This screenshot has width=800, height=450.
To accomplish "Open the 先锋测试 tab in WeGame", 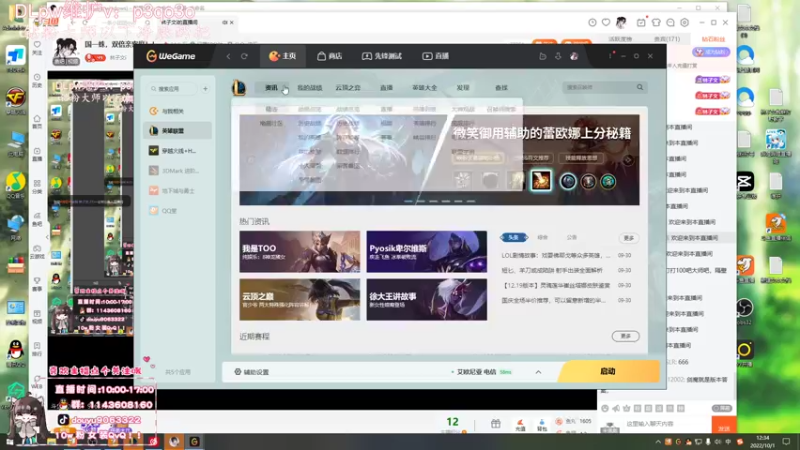I will [382, 56].
